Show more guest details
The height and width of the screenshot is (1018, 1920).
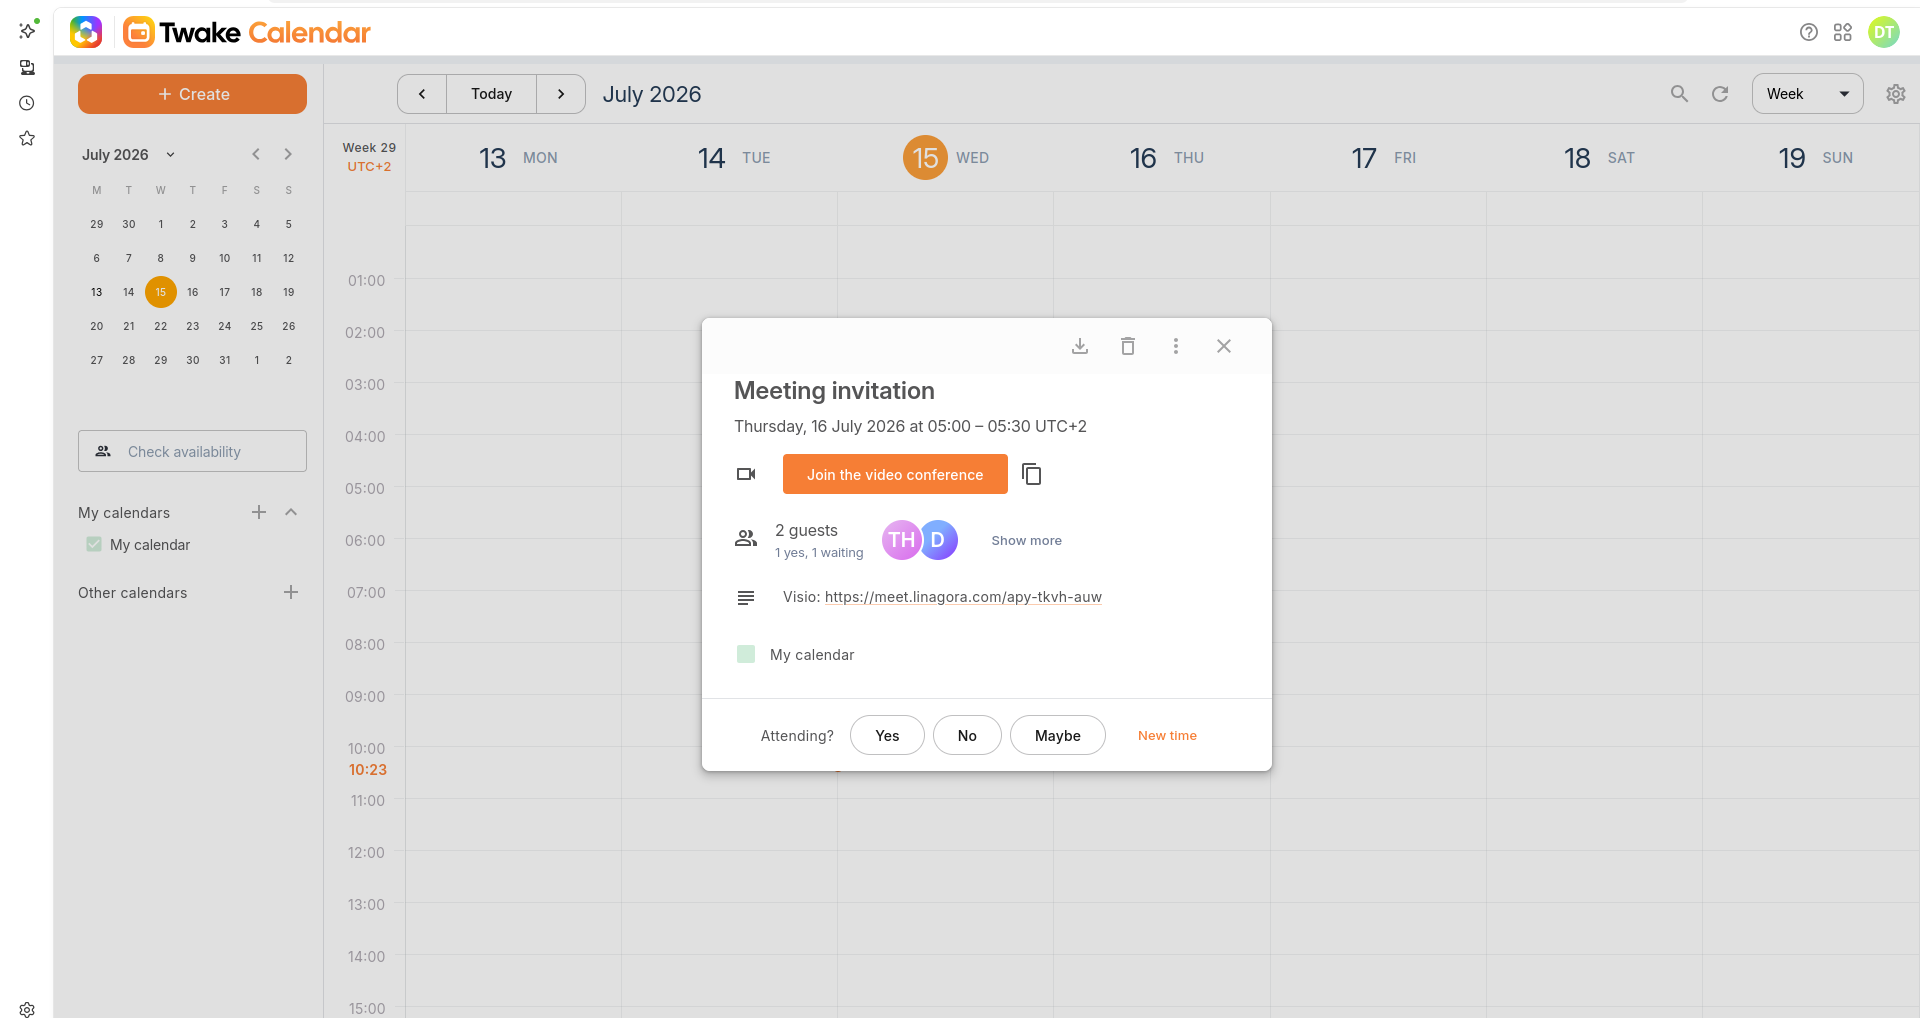[1026, 541]
